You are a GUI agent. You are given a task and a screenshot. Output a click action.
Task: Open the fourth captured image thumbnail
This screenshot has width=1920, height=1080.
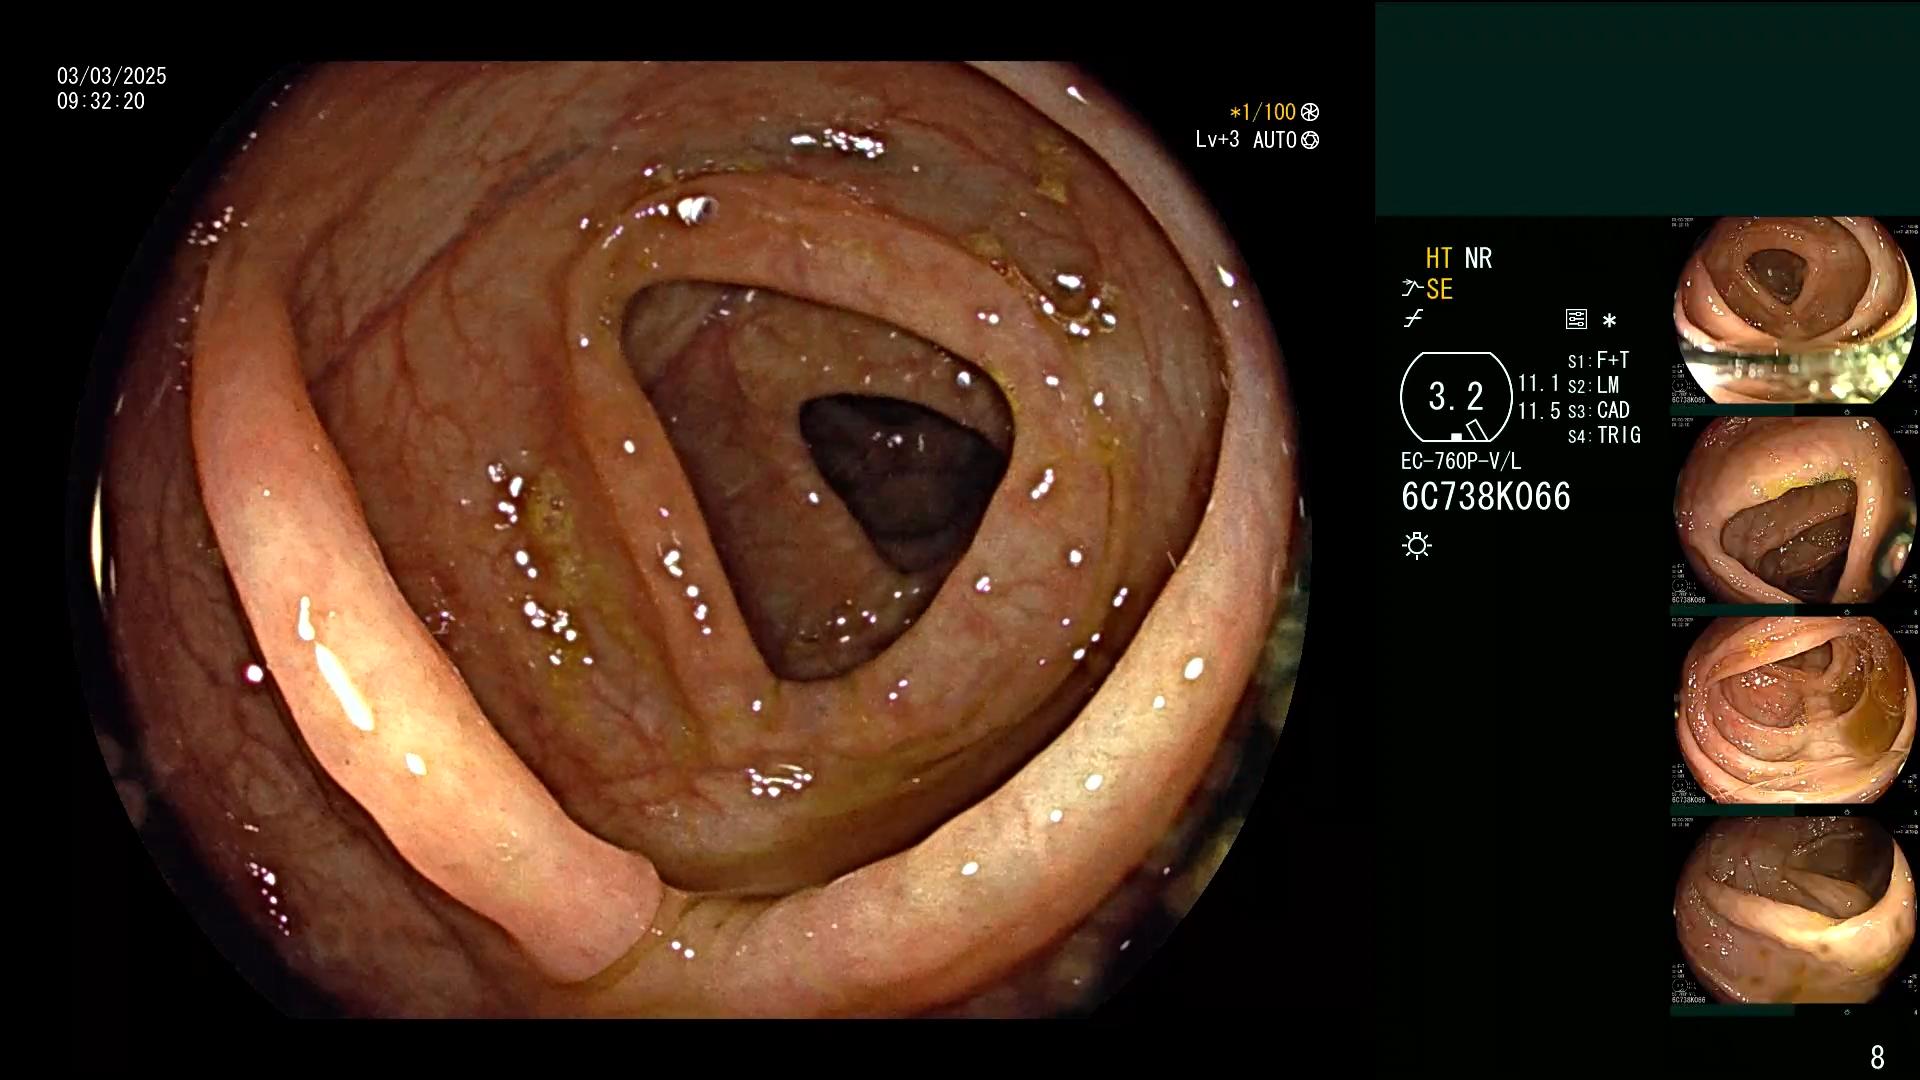pyautogui.click(x=1795, y=910)
